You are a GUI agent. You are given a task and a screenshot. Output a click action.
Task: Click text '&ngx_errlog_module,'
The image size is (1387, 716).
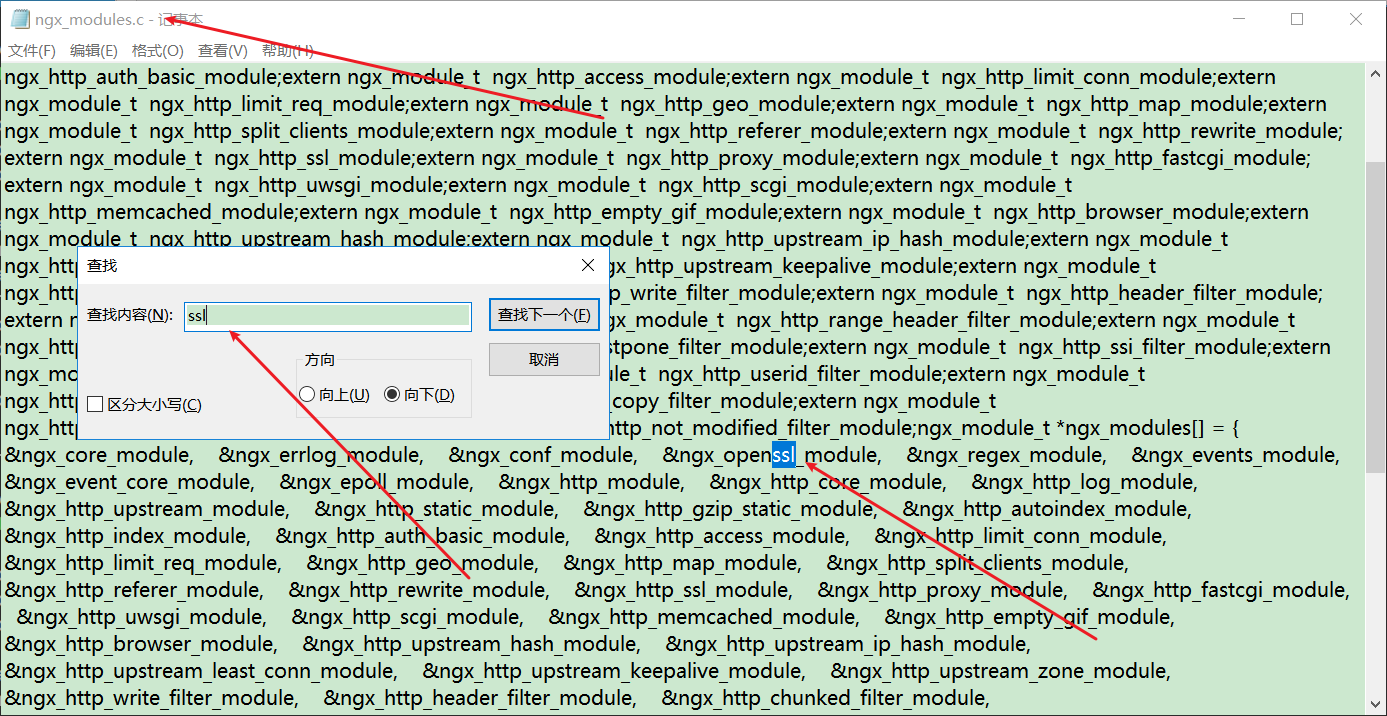[x=321, y=456]
